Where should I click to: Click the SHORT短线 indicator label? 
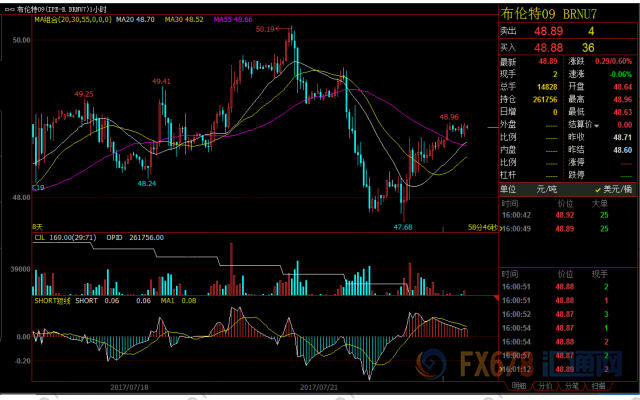pyautogui.click(x=53, y=301)
